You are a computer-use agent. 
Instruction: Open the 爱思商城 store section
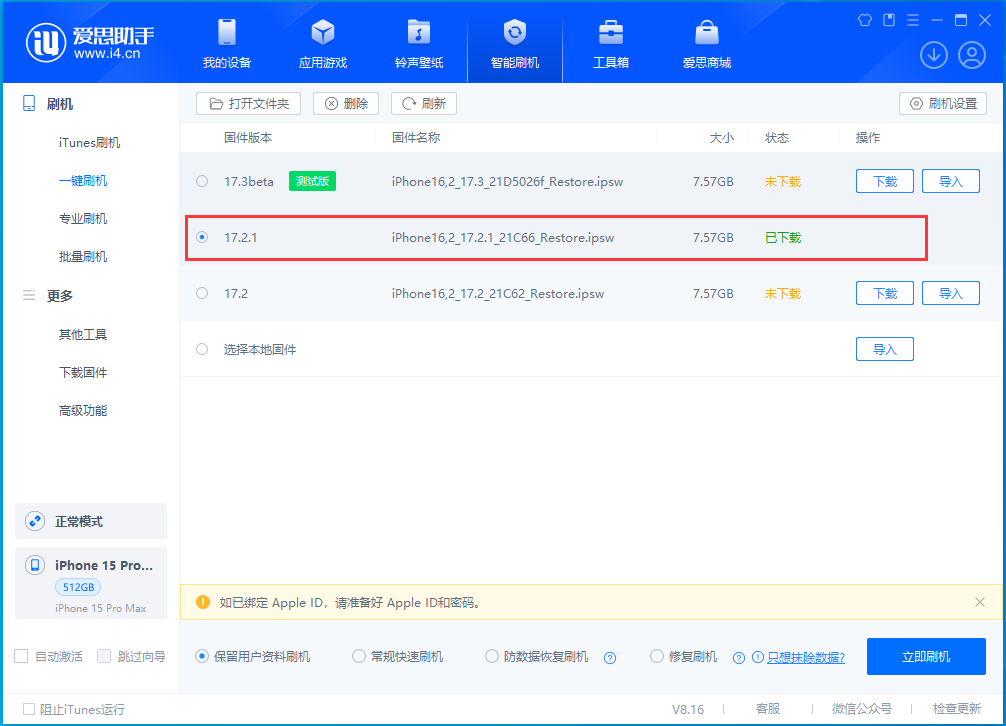706,42
